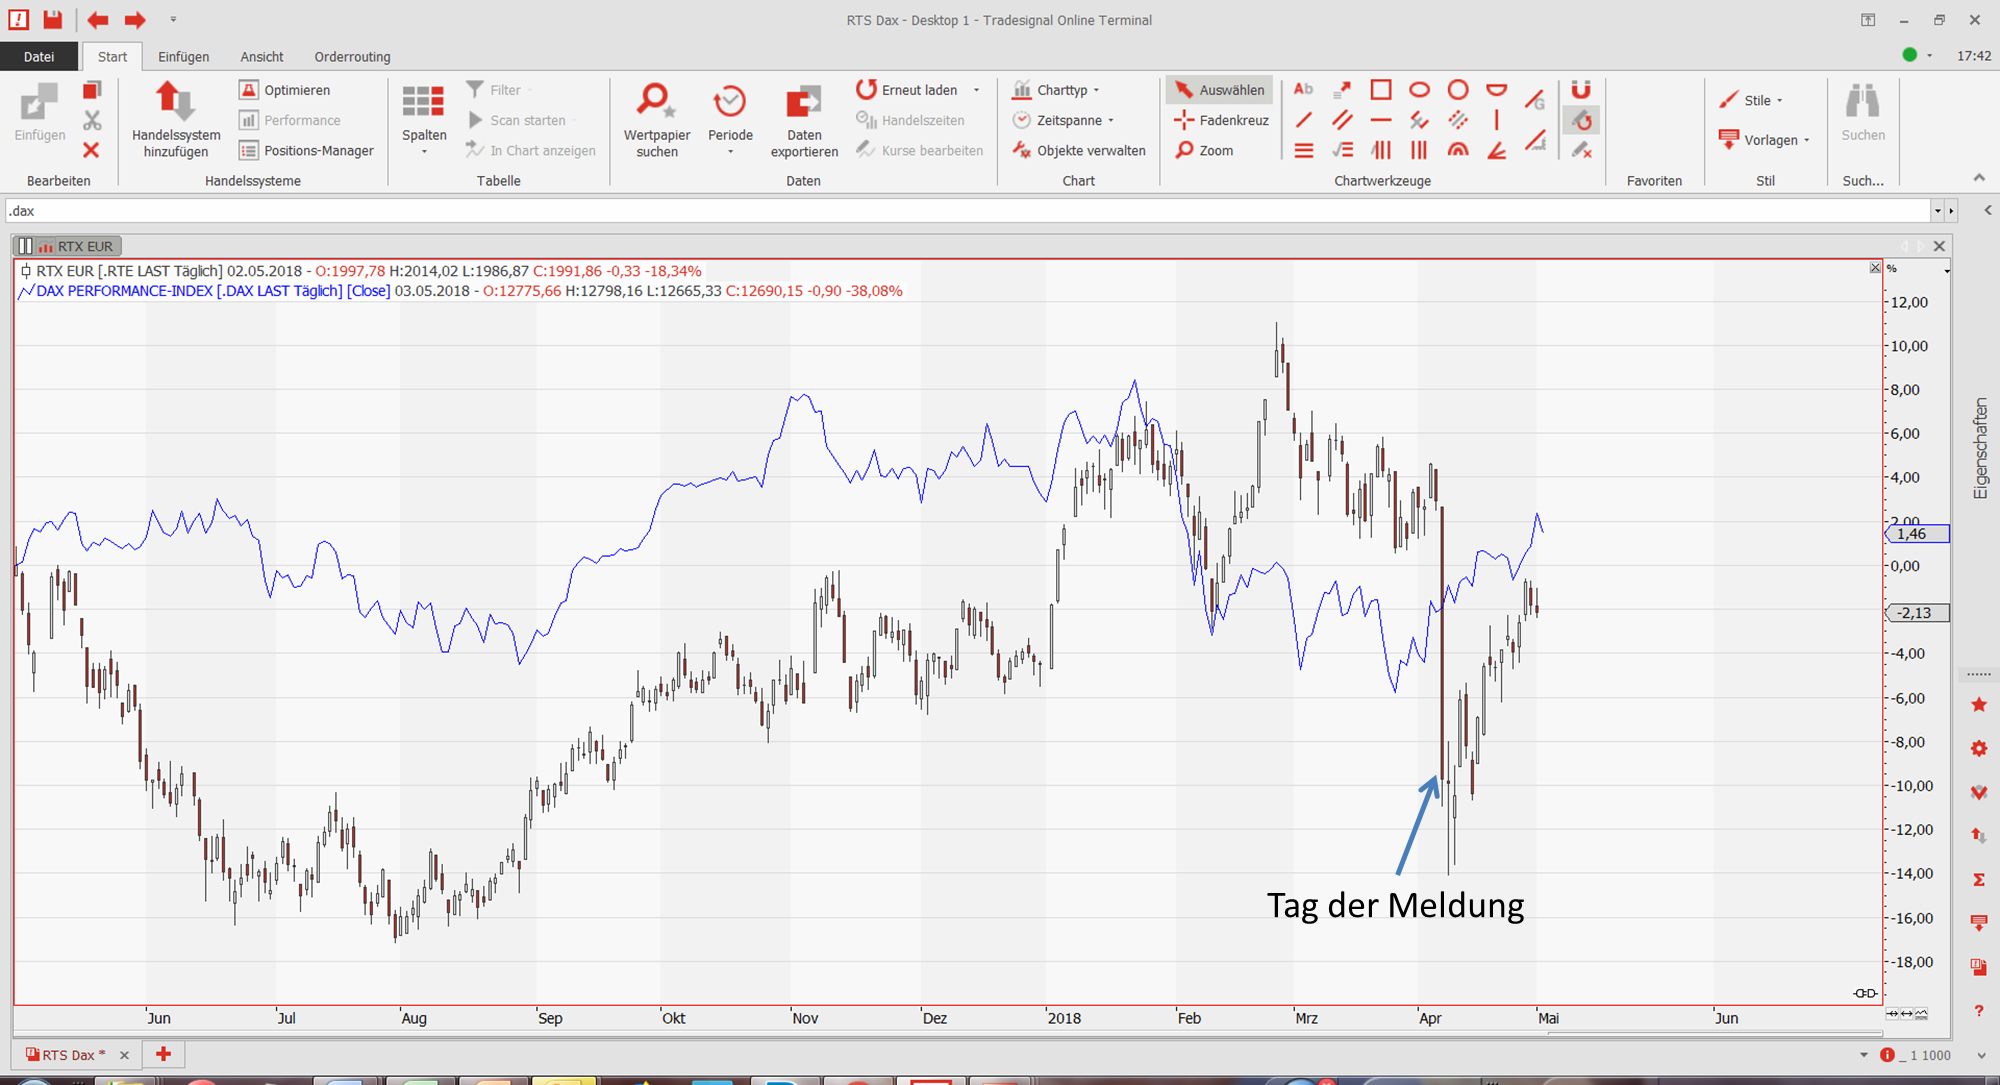Select the vertical line tool
This screenshot has width=2000, height=1085.
[x=1496, y=120]
